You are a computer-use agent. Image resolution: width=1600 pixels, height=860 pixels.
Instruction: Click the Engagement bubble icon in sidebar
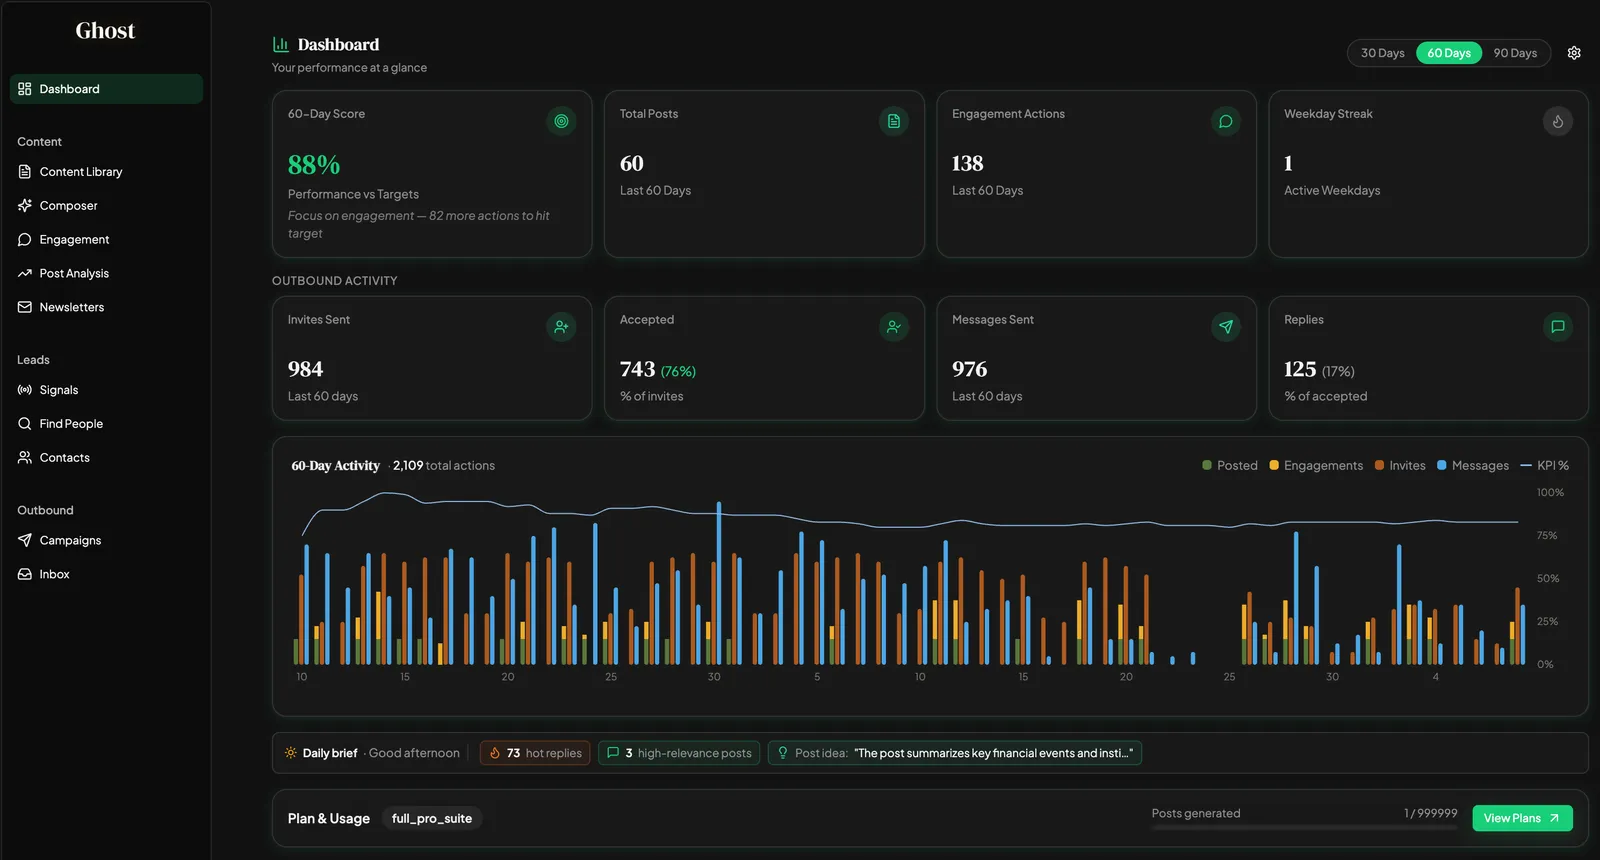point(25,240)
